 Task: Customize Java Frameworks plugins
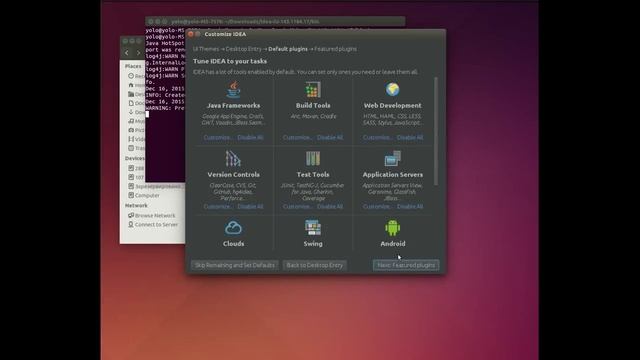[x=218, y=138]
